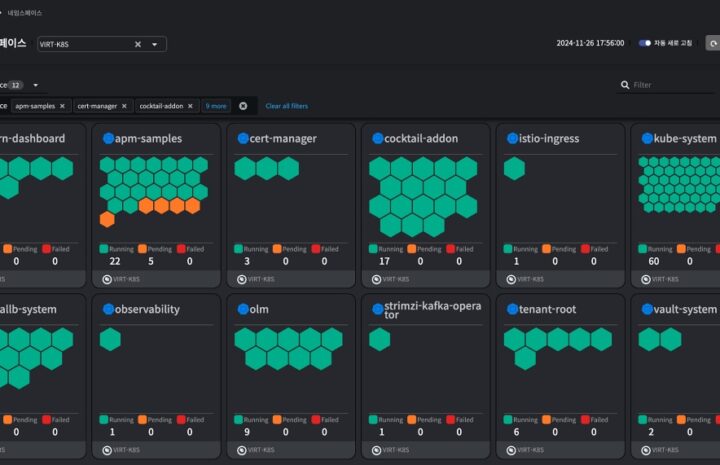Click the Pending legend swatch in apm-samples
This screenshot has width=720, height=465.
(142, 249)
